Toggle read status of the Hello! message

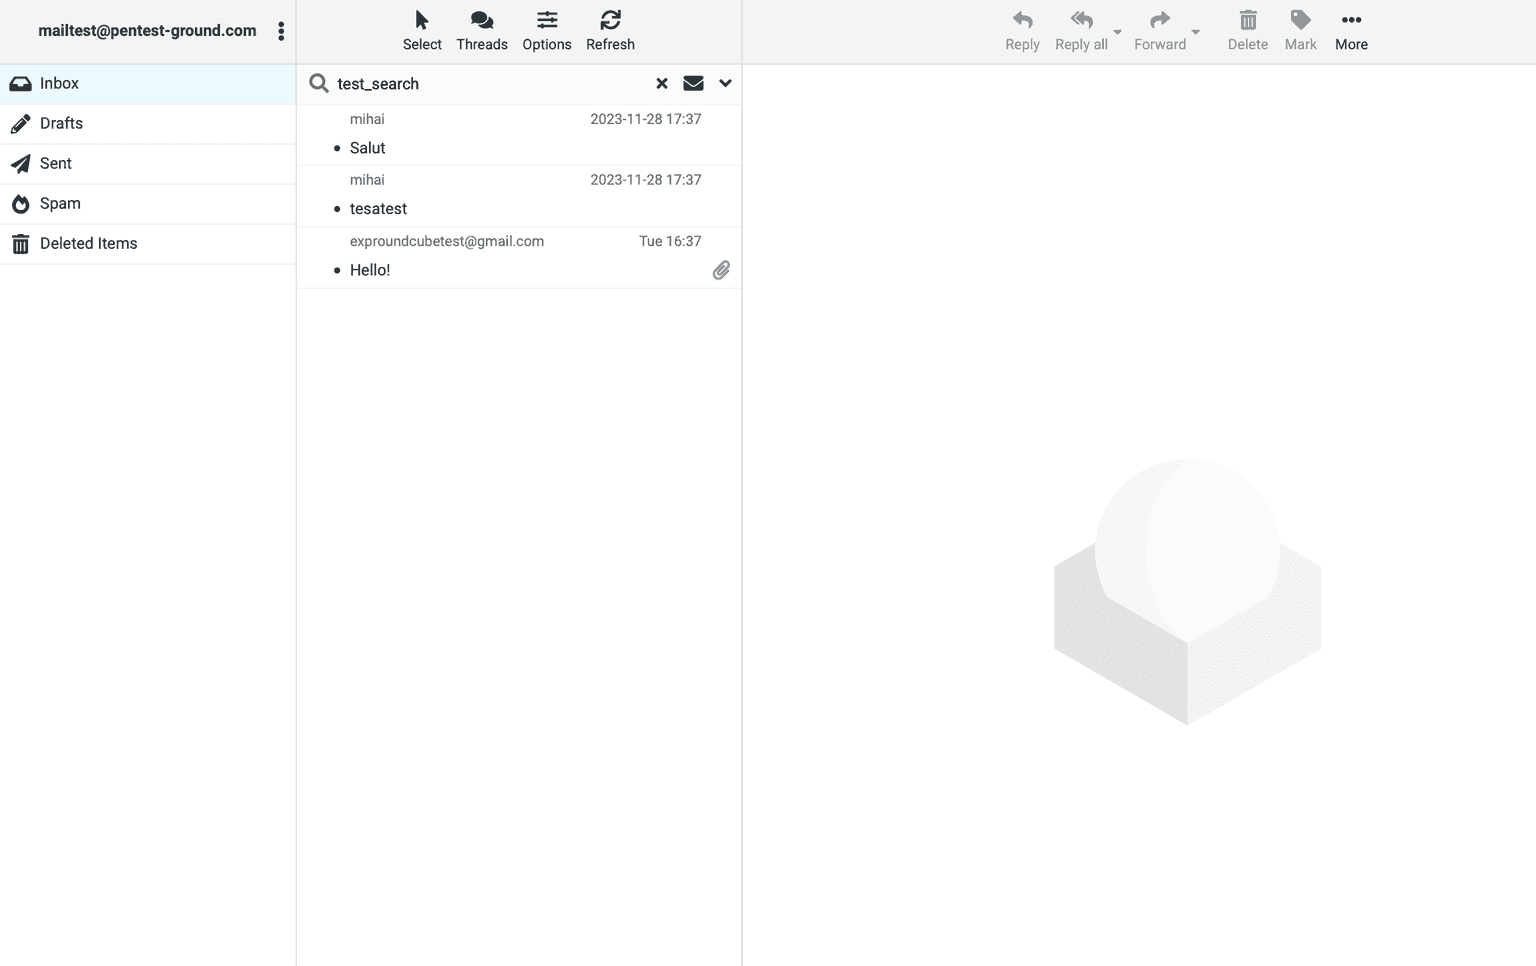[x=337, y=270]
